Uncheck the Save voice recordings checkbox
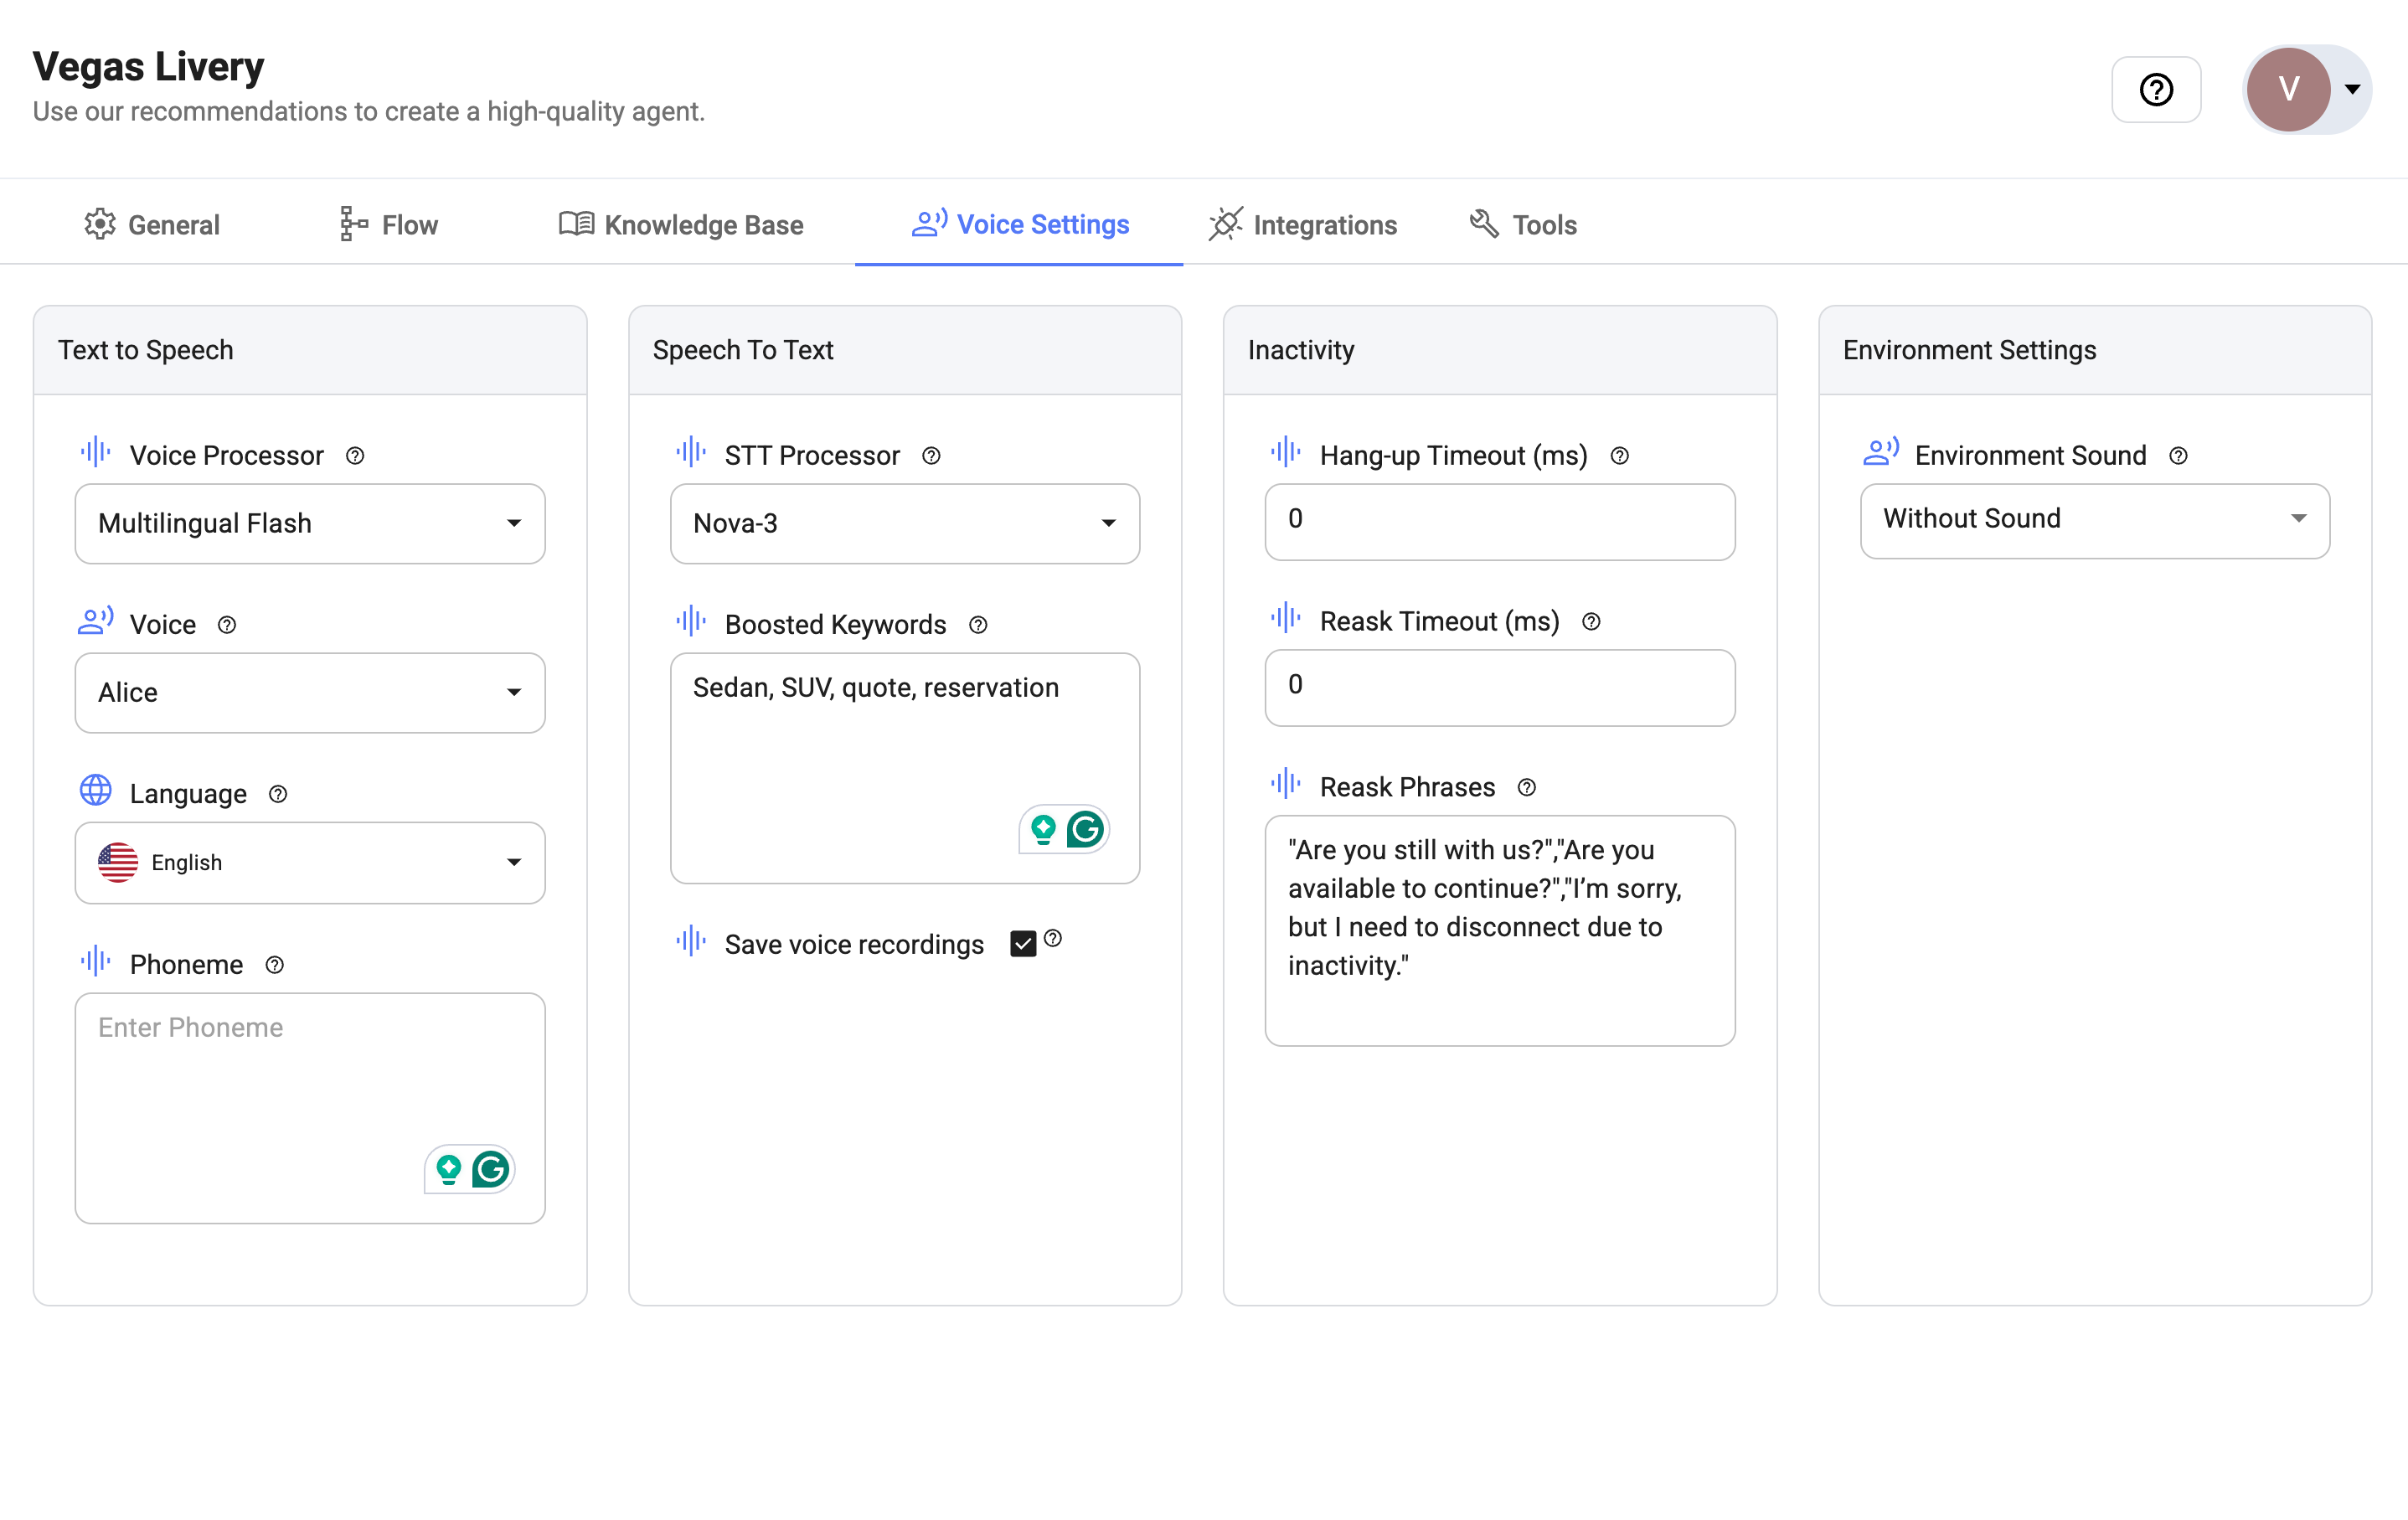2408x1520 pixels. 1022,942
